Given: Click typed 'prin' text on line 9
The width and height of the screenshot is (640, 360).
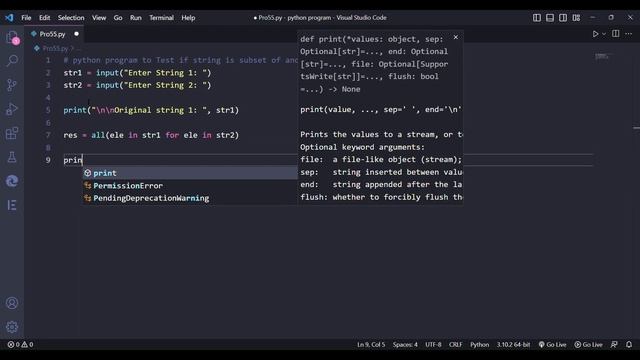Looking at the screenshot, I should tap(73, 160).
